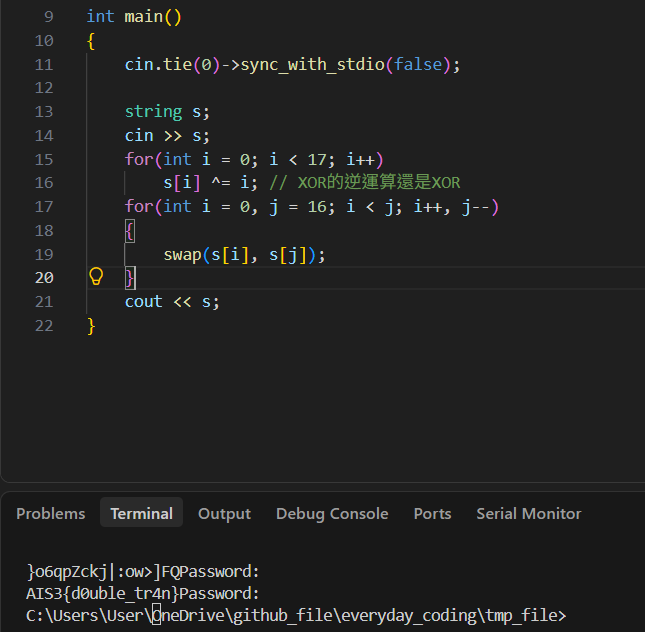Click the closing brace of main on line 22
This screenshot has height=632, width=645.
tap(91, 326)
